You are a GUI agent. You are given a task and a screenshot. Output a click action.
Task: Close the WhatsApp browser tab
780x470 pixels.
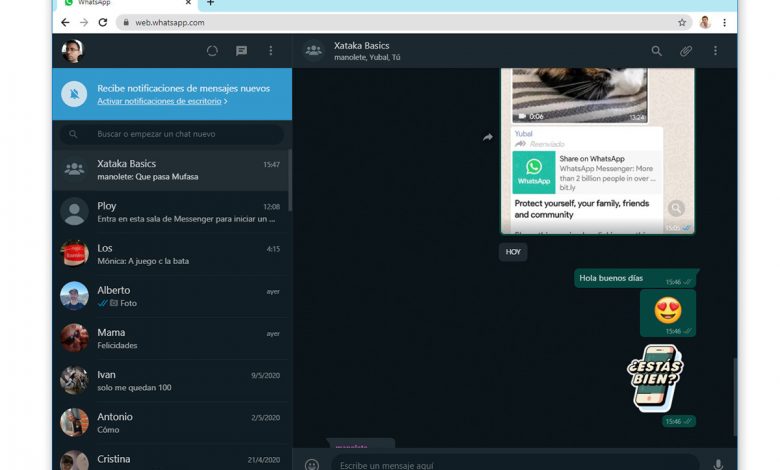pyautogui.click(x=188, y=3)
